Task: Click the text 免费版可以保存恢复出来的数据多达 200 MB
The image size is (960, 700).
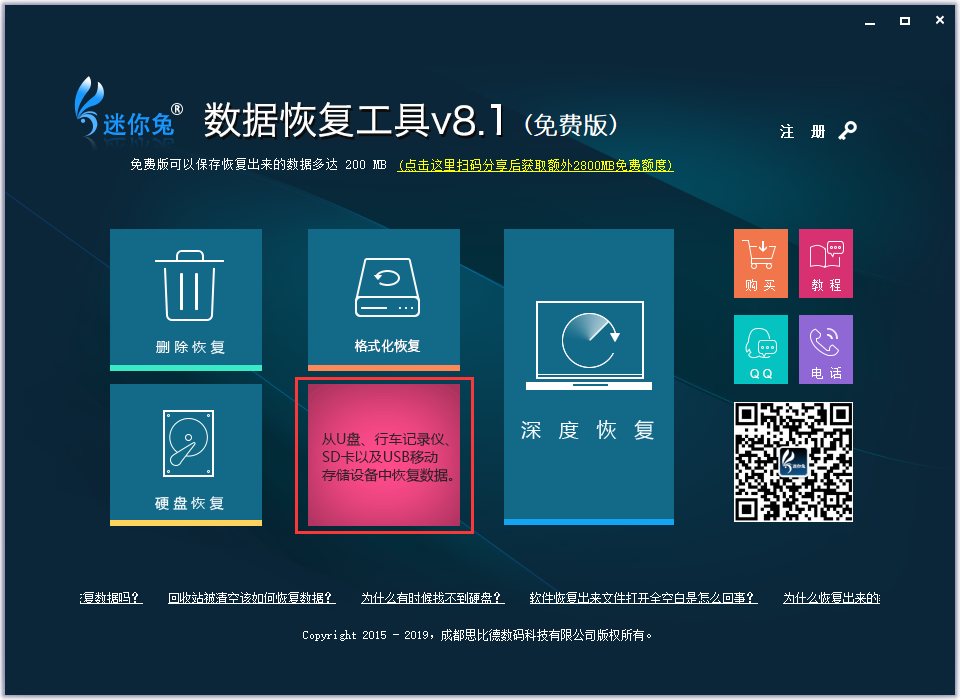Action: 258,165
